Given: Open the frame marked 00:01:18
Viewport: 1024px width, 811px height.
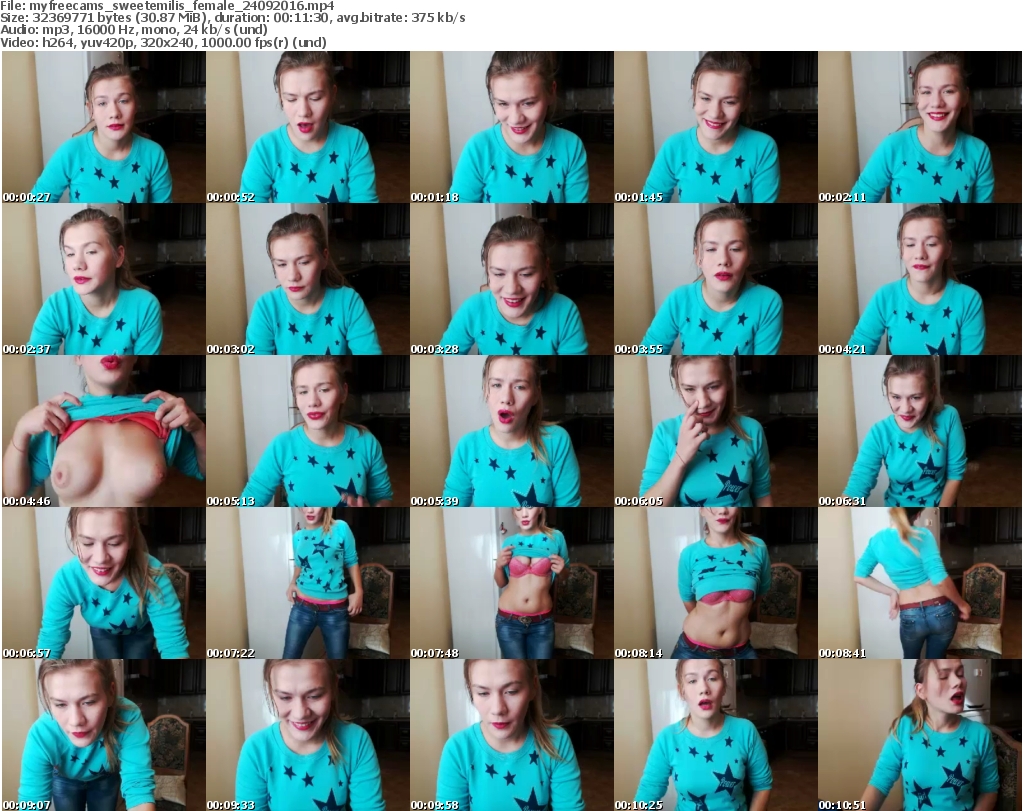Looking at the screenshot, I should [x=512, y=127].
